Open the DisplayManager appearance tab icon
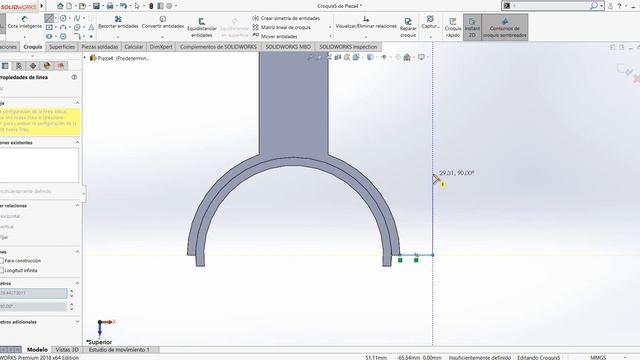Image resolution: width=640 pixels, height=360 pixels. coord(47,66)
